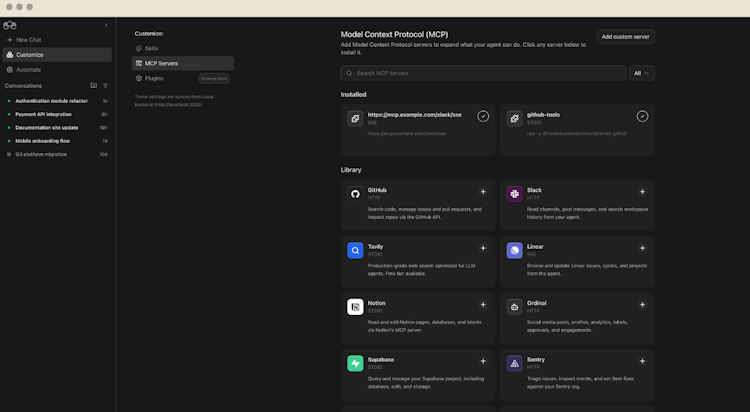The image size is (750, 412).
Task: Open the Documentation site update conversation
Action: [57, 128]
